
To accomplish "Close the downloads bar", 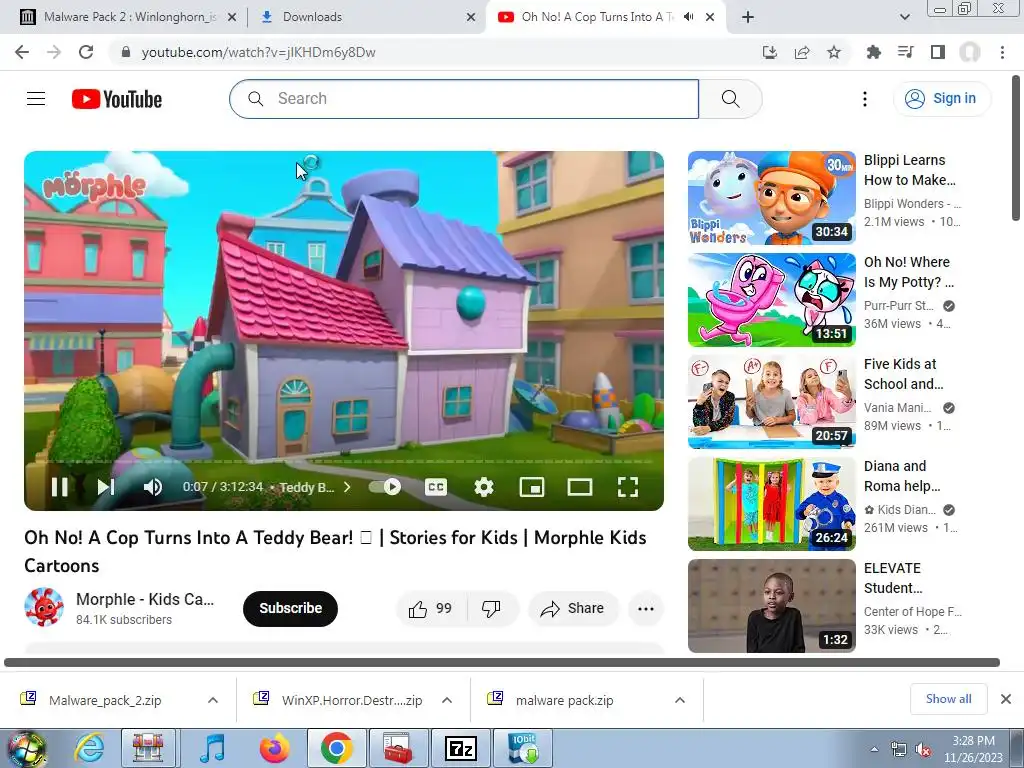I will pos(1006,699).
